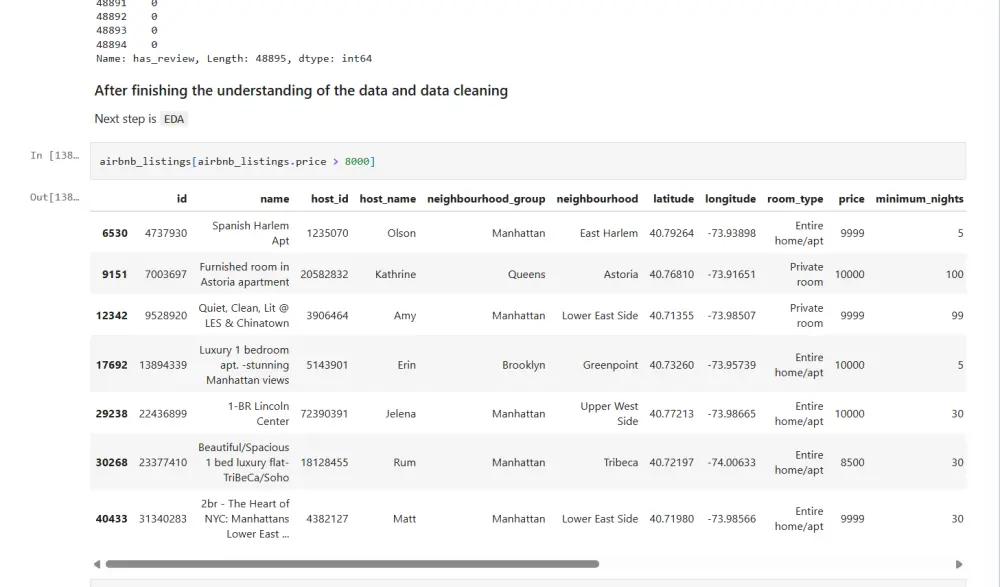Click the 'Greenpoint' neighbourhood cell

(610, 365)
